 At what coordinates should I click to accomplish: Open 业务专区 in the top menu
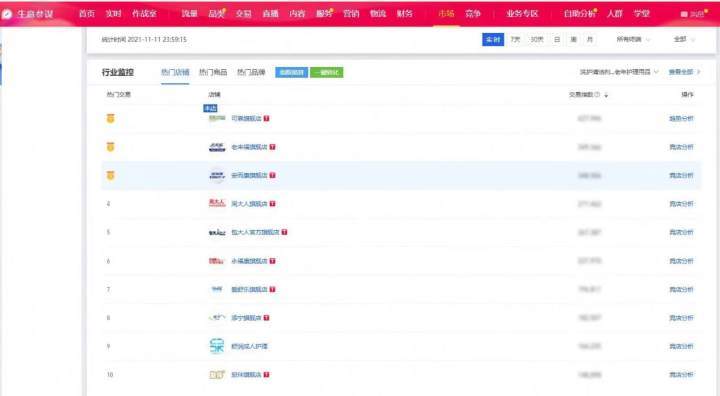click(522, 14)
